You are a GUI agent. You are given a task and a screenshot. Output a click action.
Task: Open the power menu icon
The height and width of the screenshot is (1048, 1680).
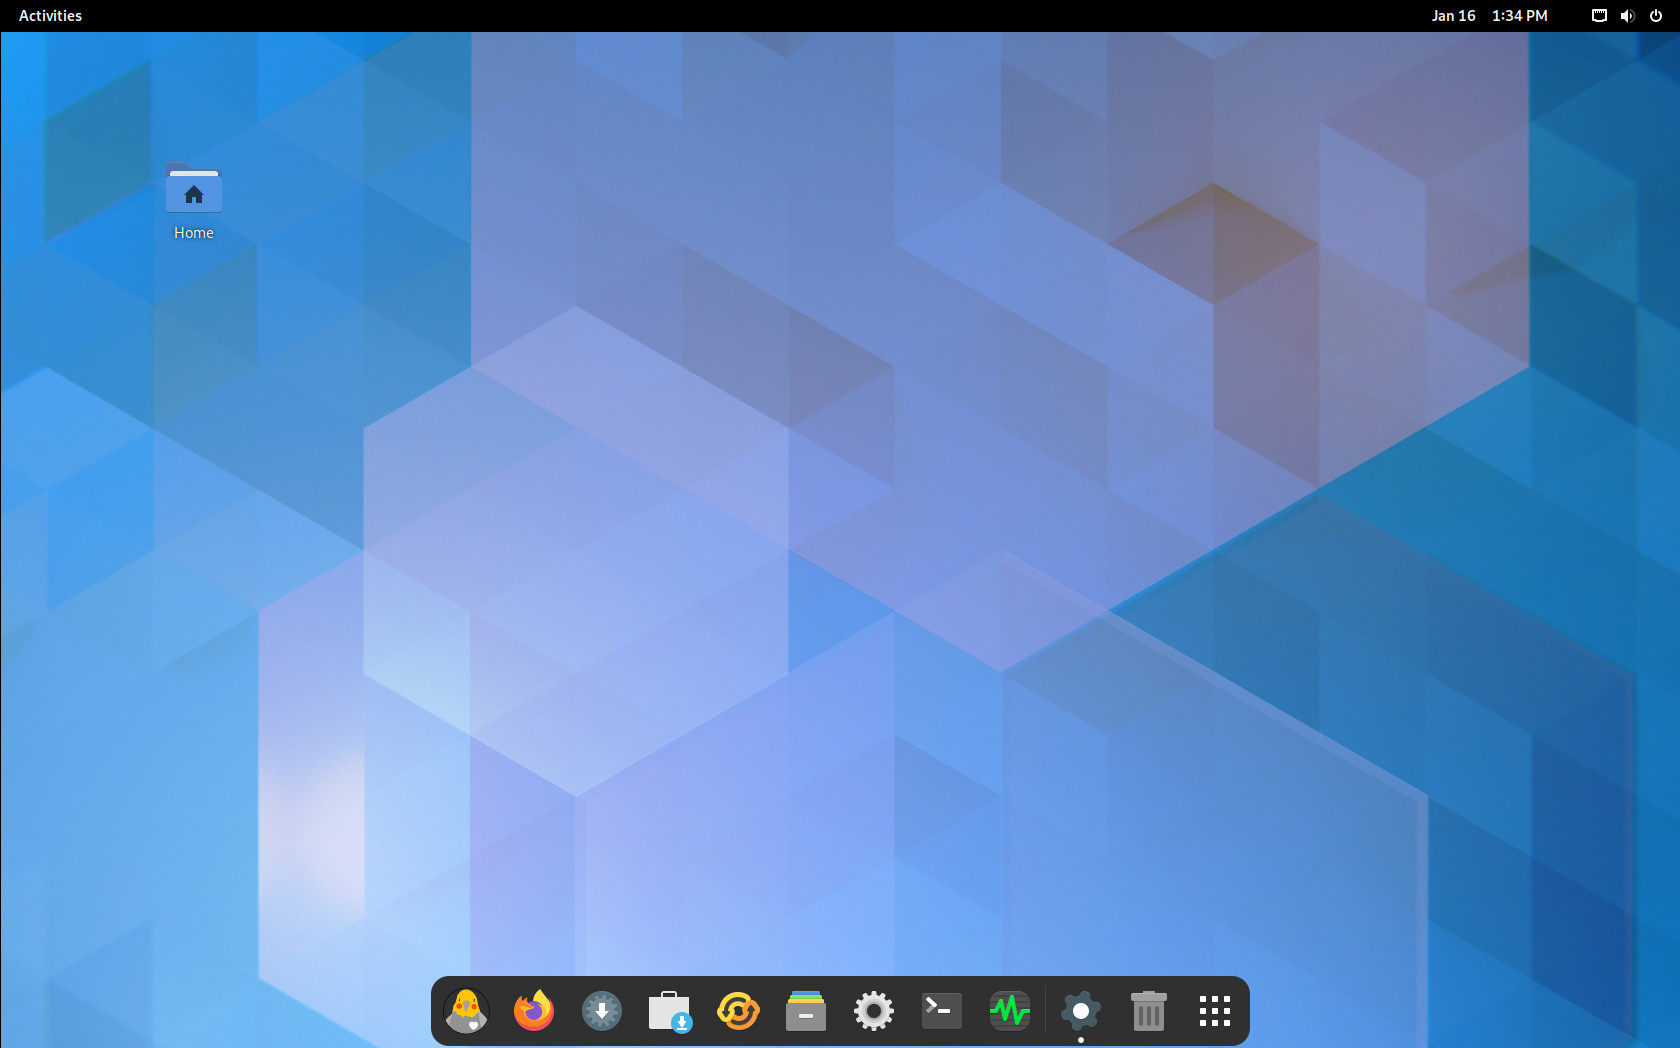pyautogui.click(x=1656, y=16)
